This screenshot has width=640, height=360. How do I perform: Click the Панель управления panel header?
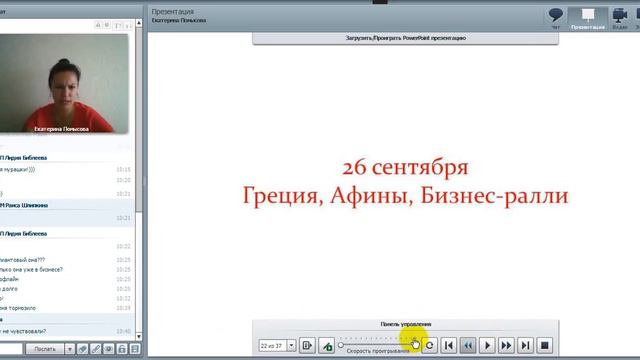pos(406,324)
